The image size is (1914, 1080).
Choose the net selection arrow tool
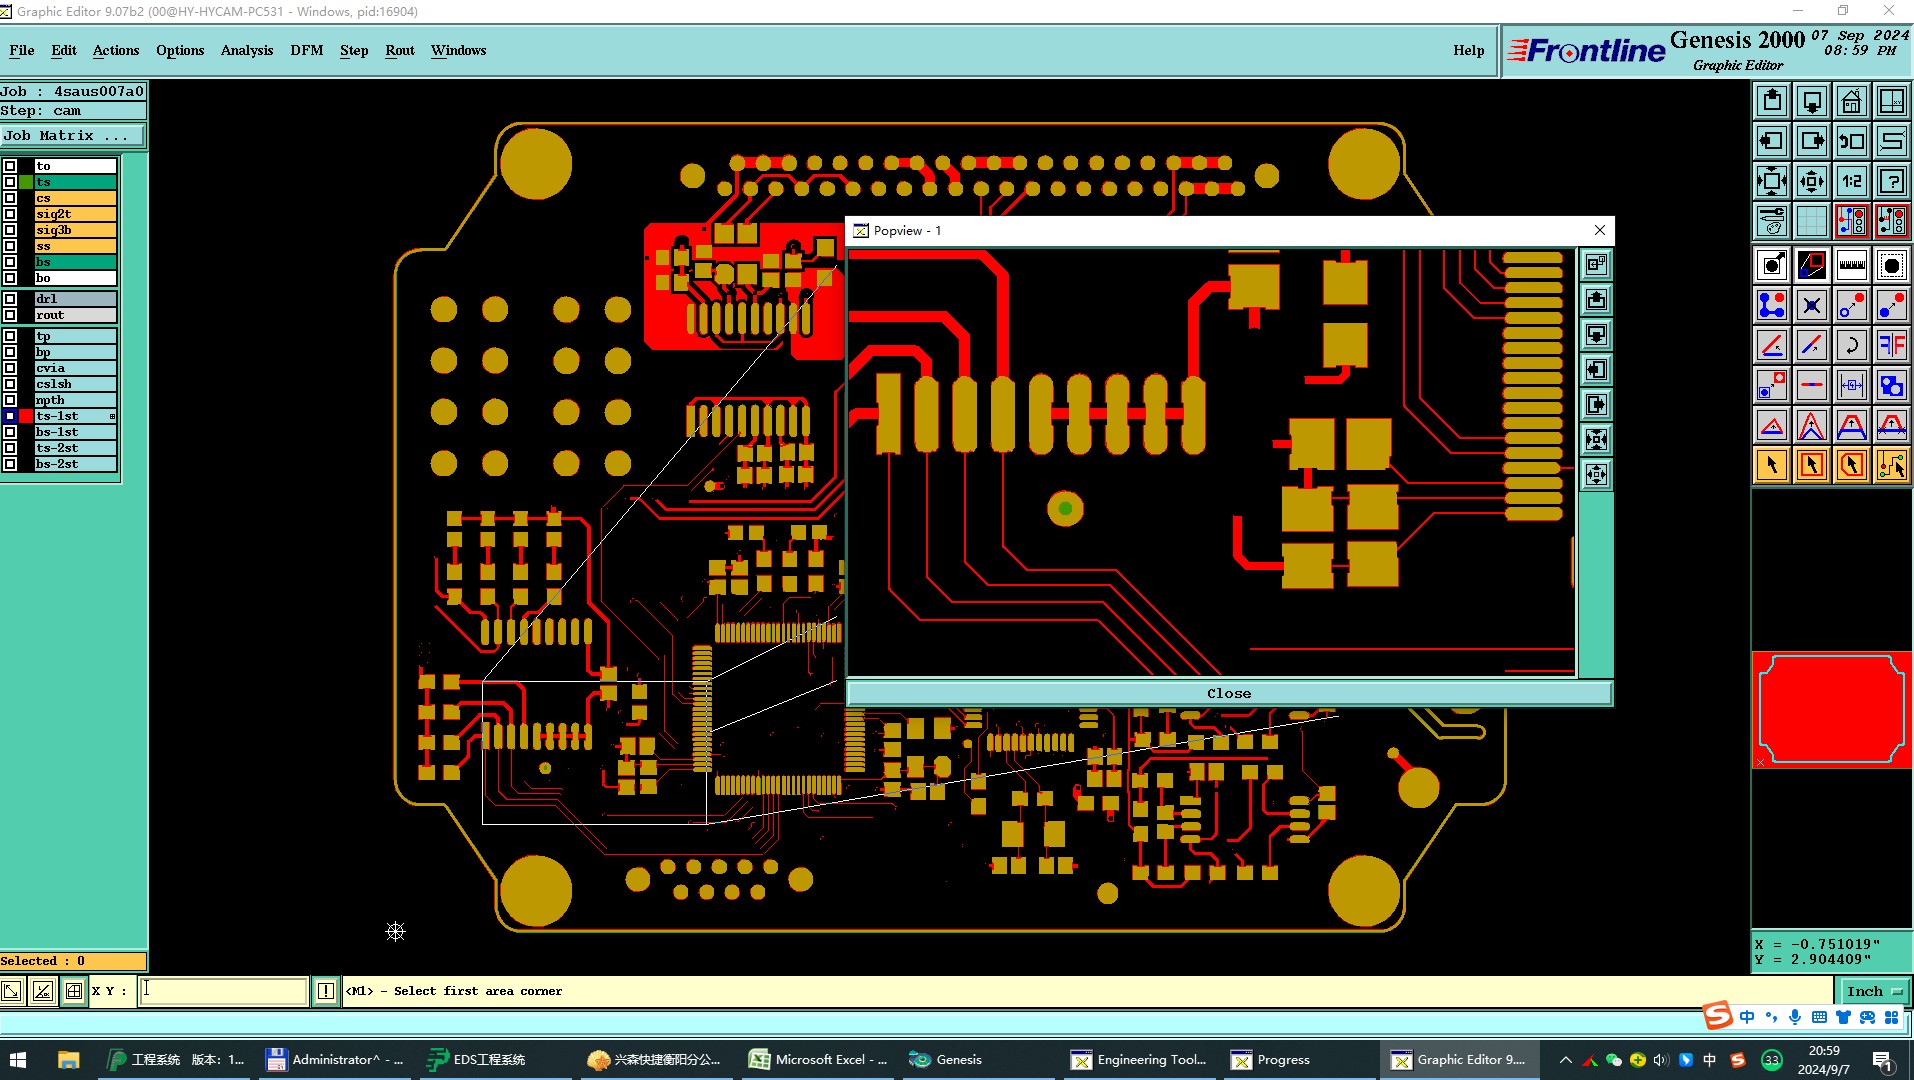[x=1891, y=465]
